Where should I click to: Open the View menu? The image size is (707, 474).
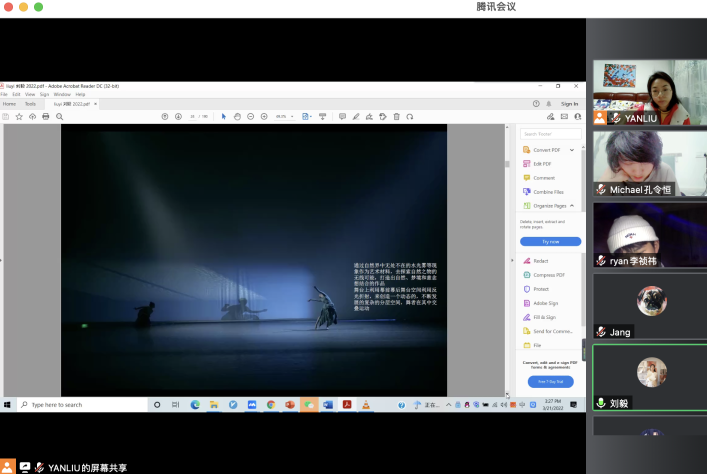[30, 94]
